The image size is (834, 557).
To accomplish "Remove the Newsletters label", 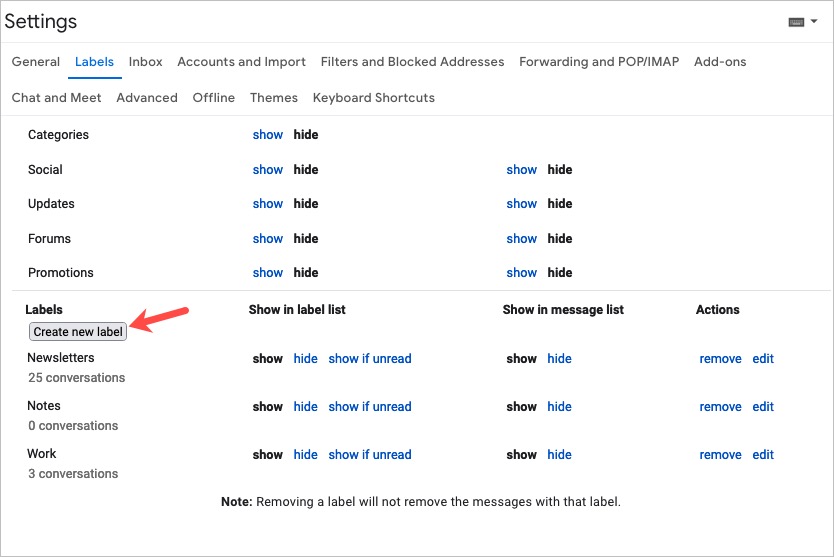I will pos(720,359).
